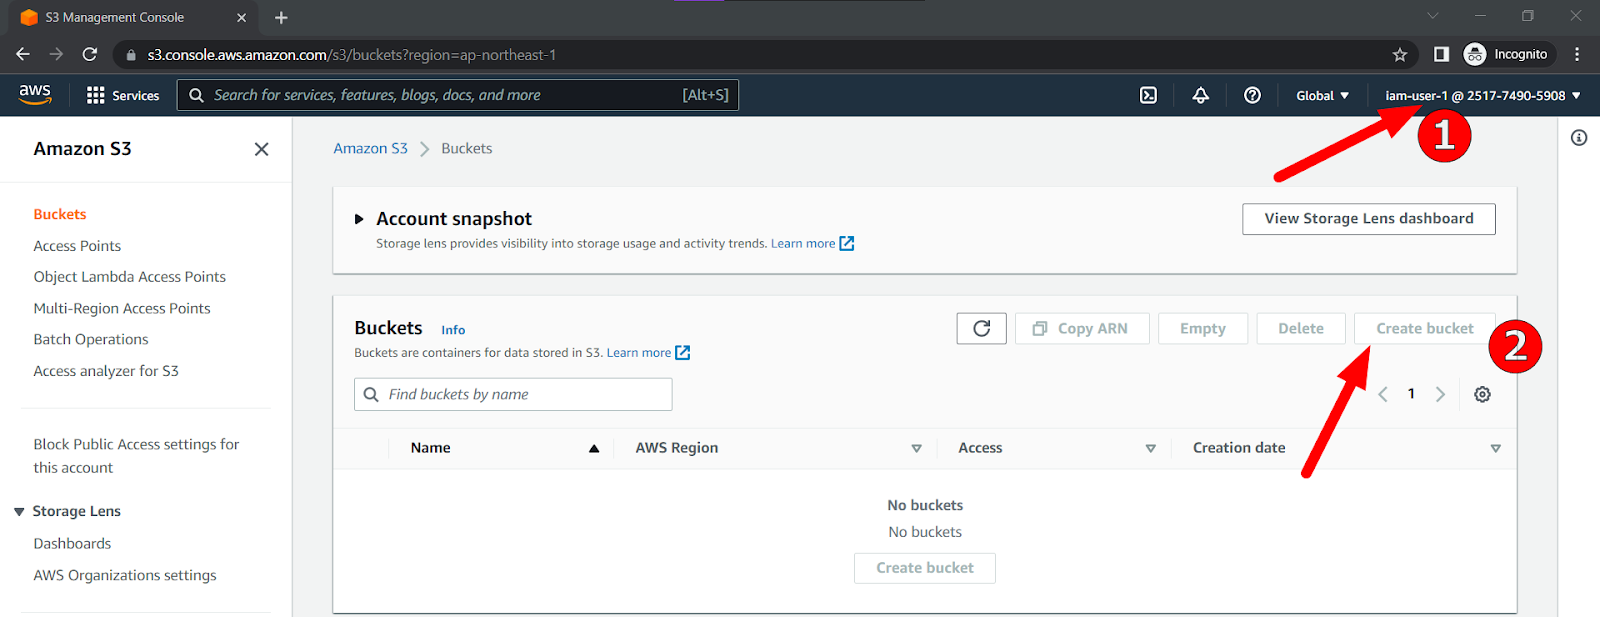Open AWS Organizations settings
Viewport: 1600px width, 617px height.
(125, 575)
